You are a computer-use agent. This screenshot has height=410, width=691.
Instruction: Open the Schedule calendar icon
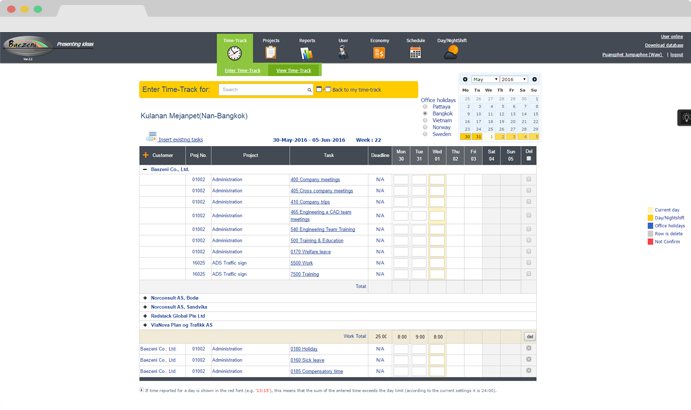(x=415, y=53)
